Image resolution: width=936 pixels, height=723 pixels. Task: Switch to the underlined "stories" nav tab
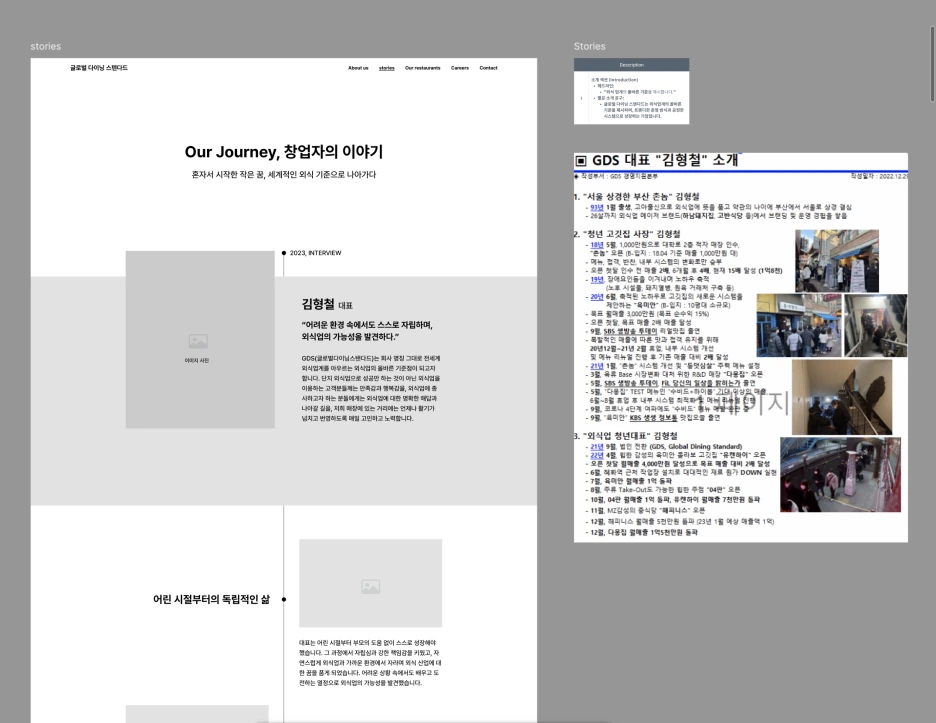(x=387, y=68)
